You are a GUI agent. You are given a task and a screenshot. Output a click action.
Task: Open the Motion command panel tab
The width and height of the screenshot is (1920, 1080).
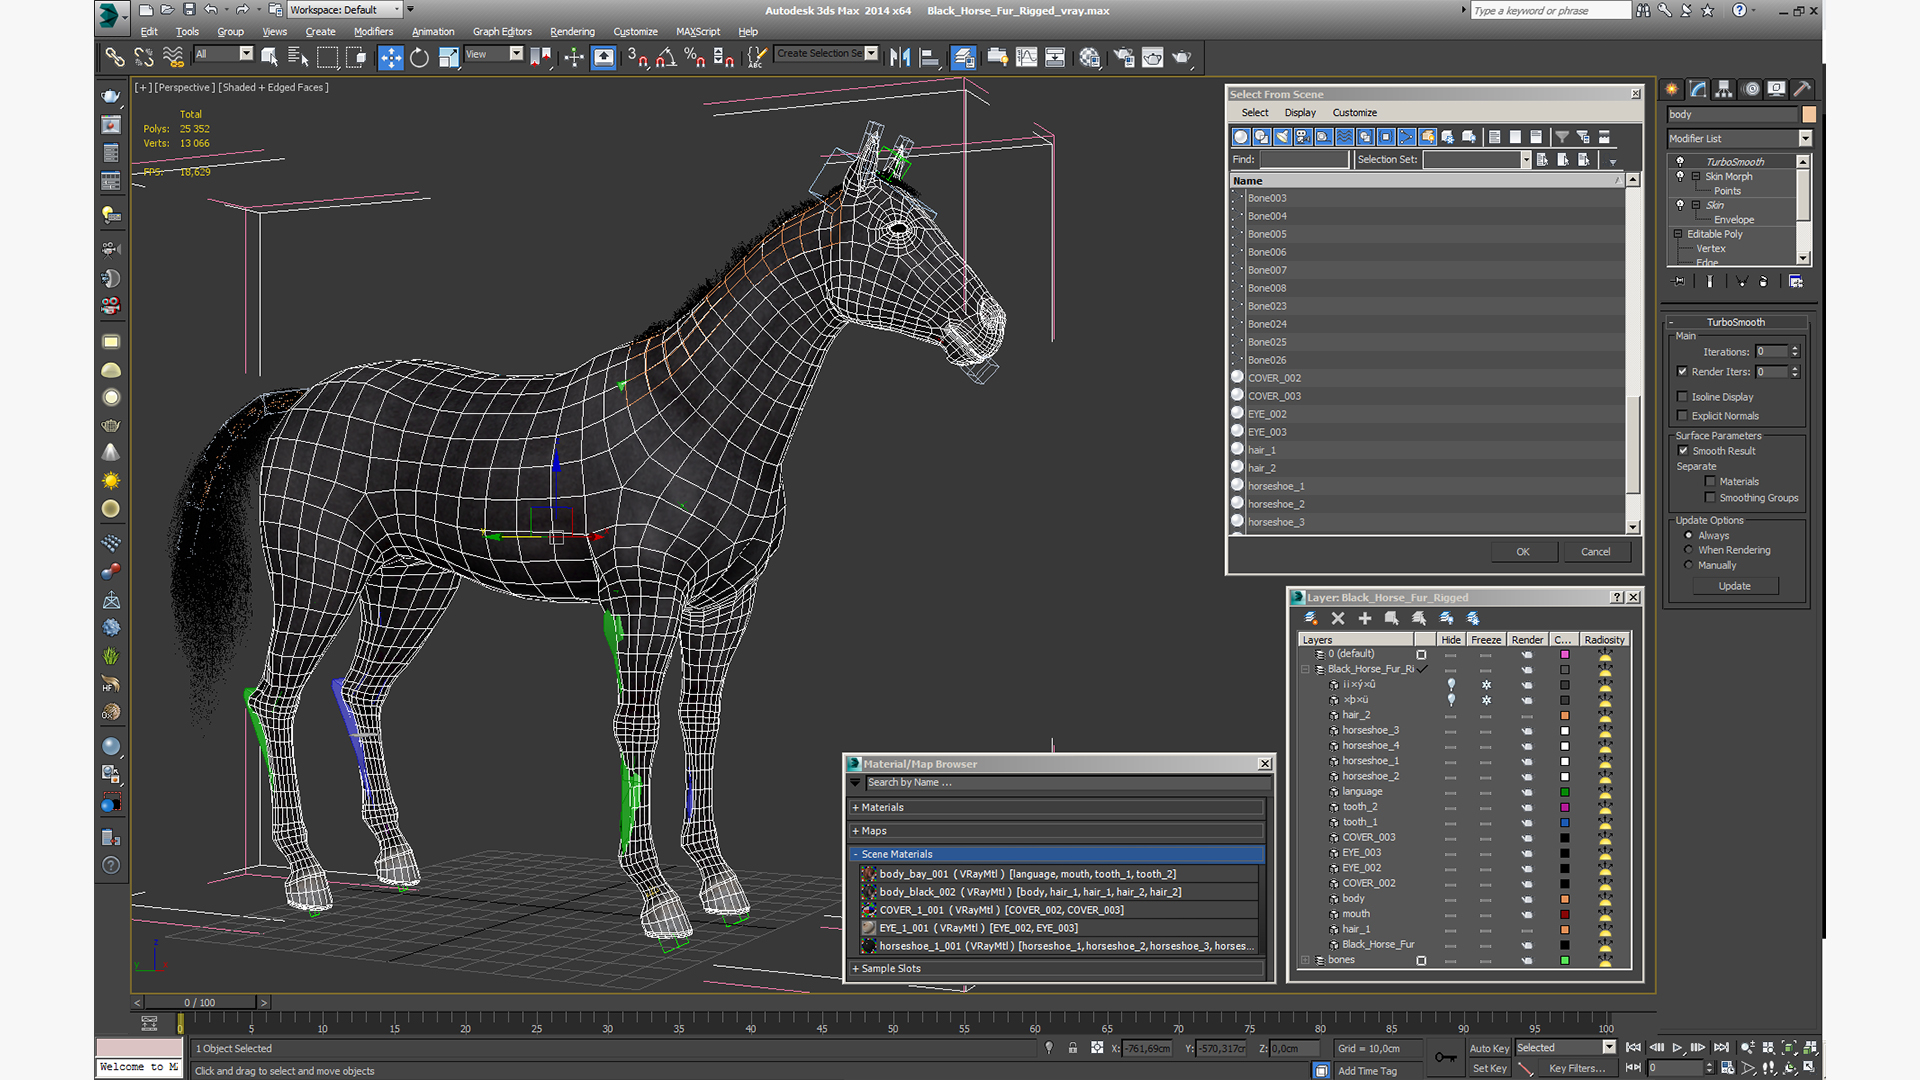coord(1751,89)
